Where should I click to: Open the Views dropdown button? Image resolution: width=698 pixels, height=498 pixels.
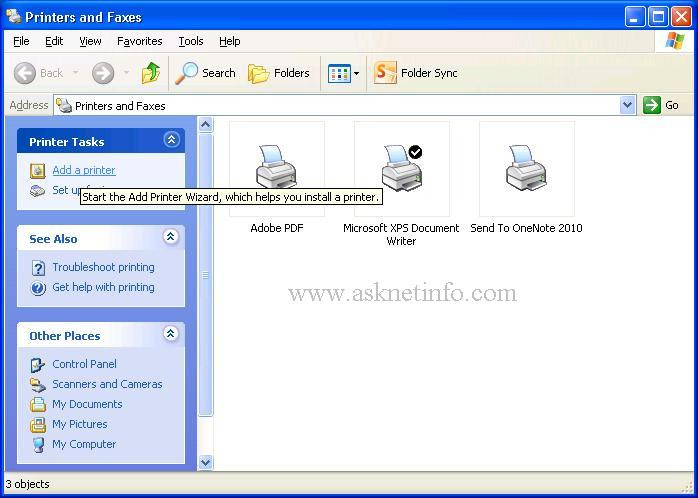[343, 73]
